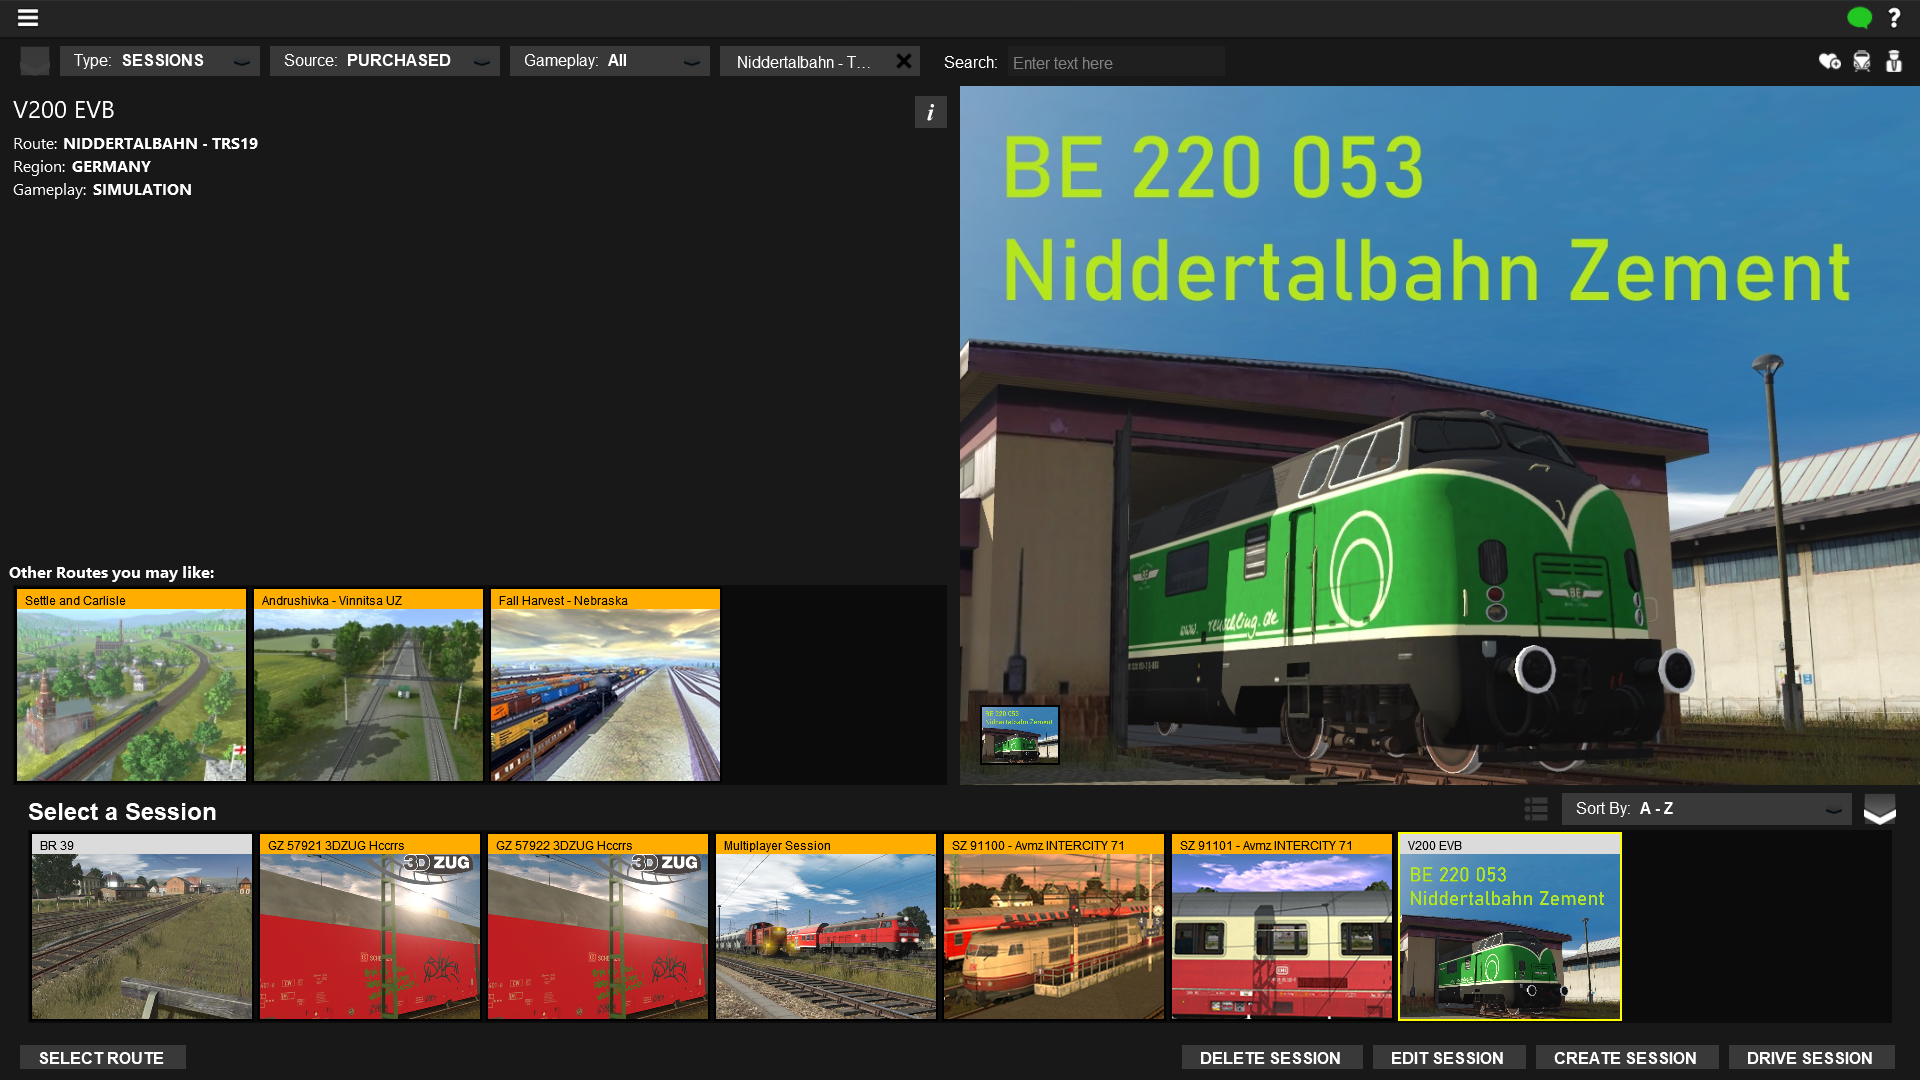
Task: Click the info "i" button for V200 EVB
Action: [930, 112]
